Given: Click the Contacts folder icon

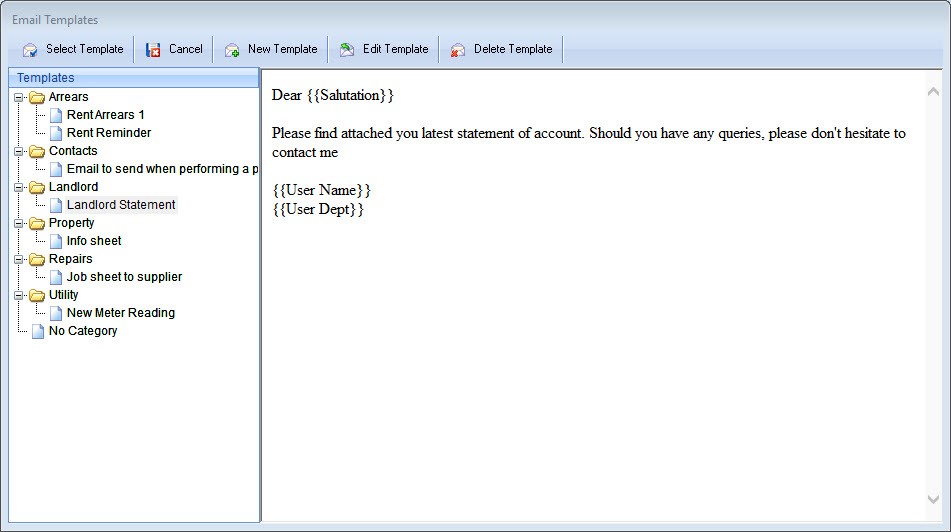Looking at the screenshot, I should coord(37,151).
